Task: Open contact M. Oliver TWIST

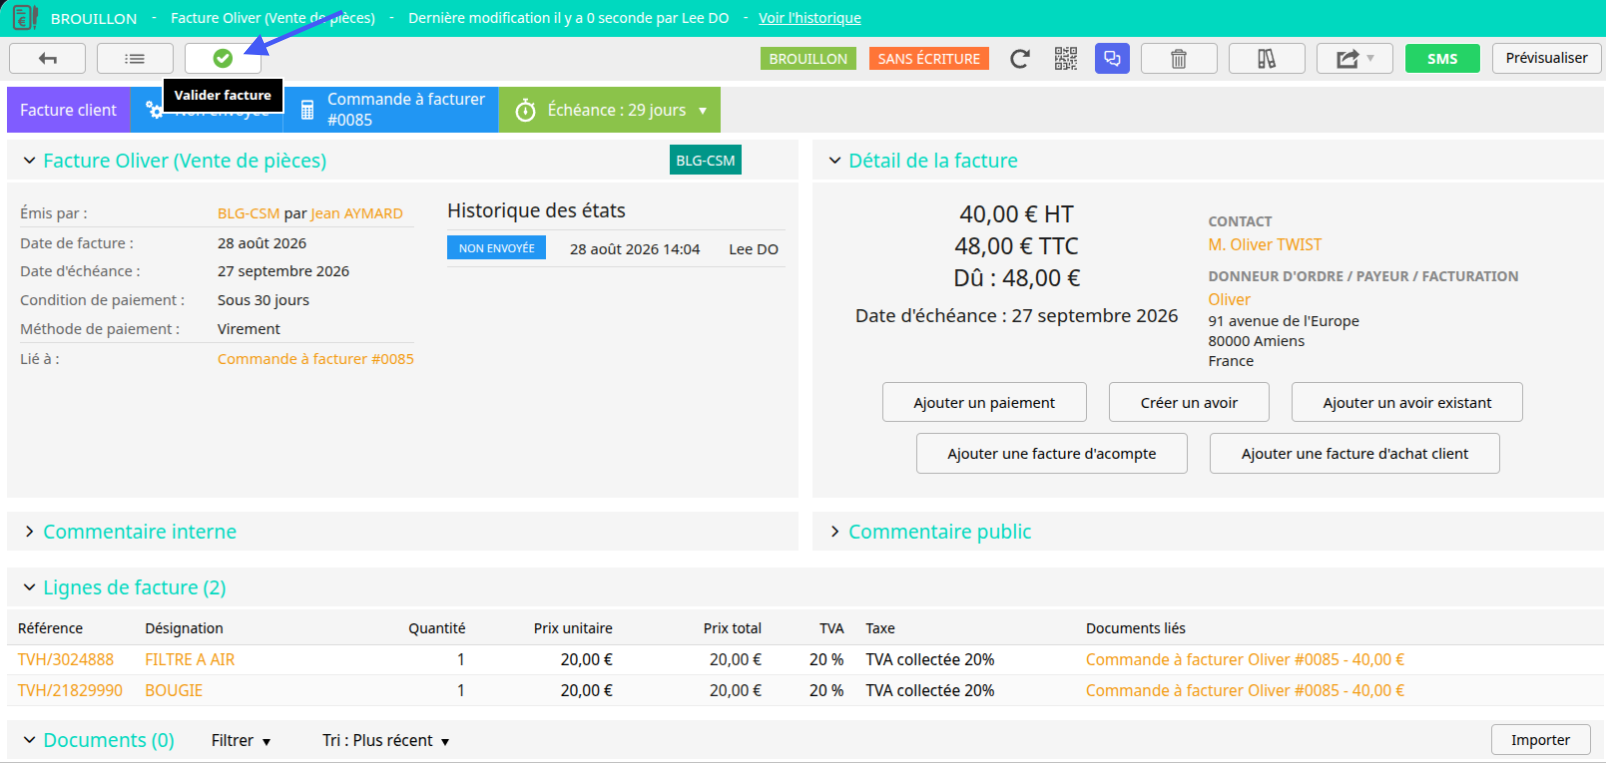Action: (x=1265, y=245)
